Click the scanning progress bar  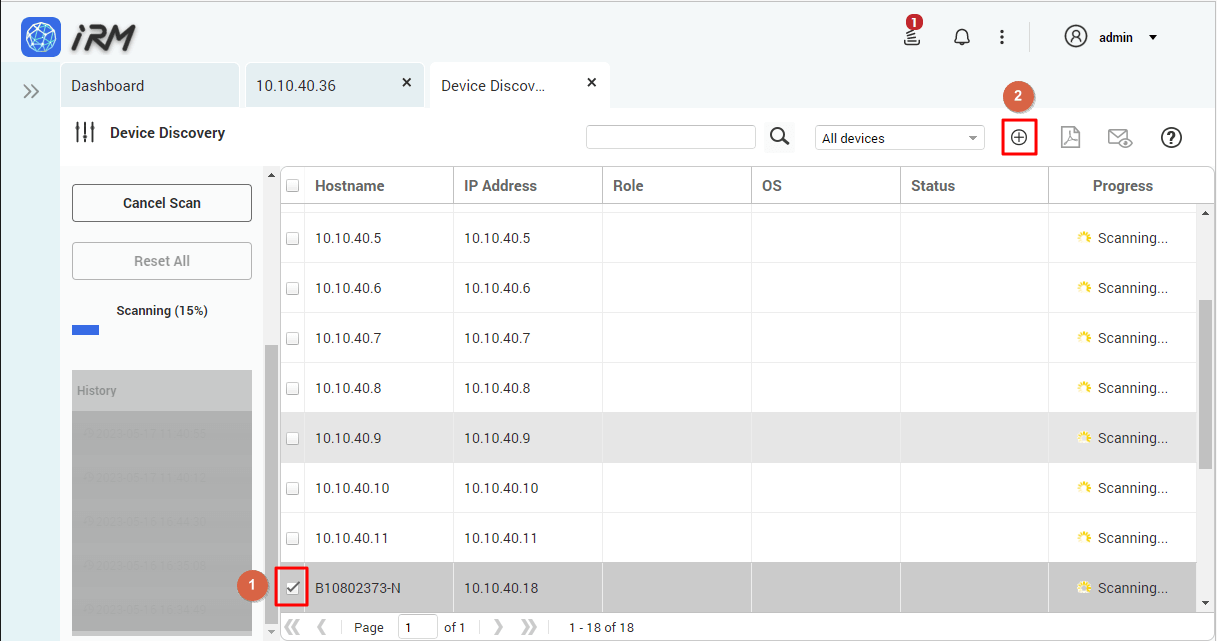click(85, 329)
